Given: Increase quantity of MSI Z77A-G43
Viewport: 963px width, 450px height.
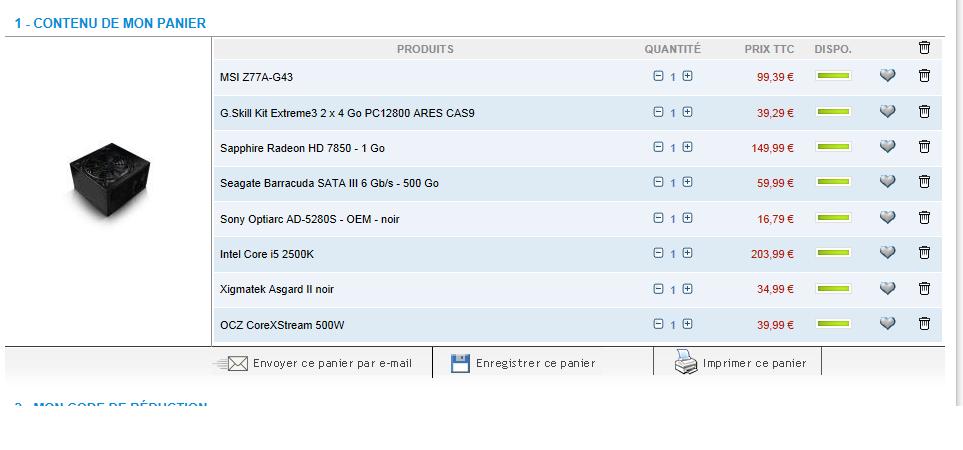Looking at the screenshot, I should coord(687,76).
